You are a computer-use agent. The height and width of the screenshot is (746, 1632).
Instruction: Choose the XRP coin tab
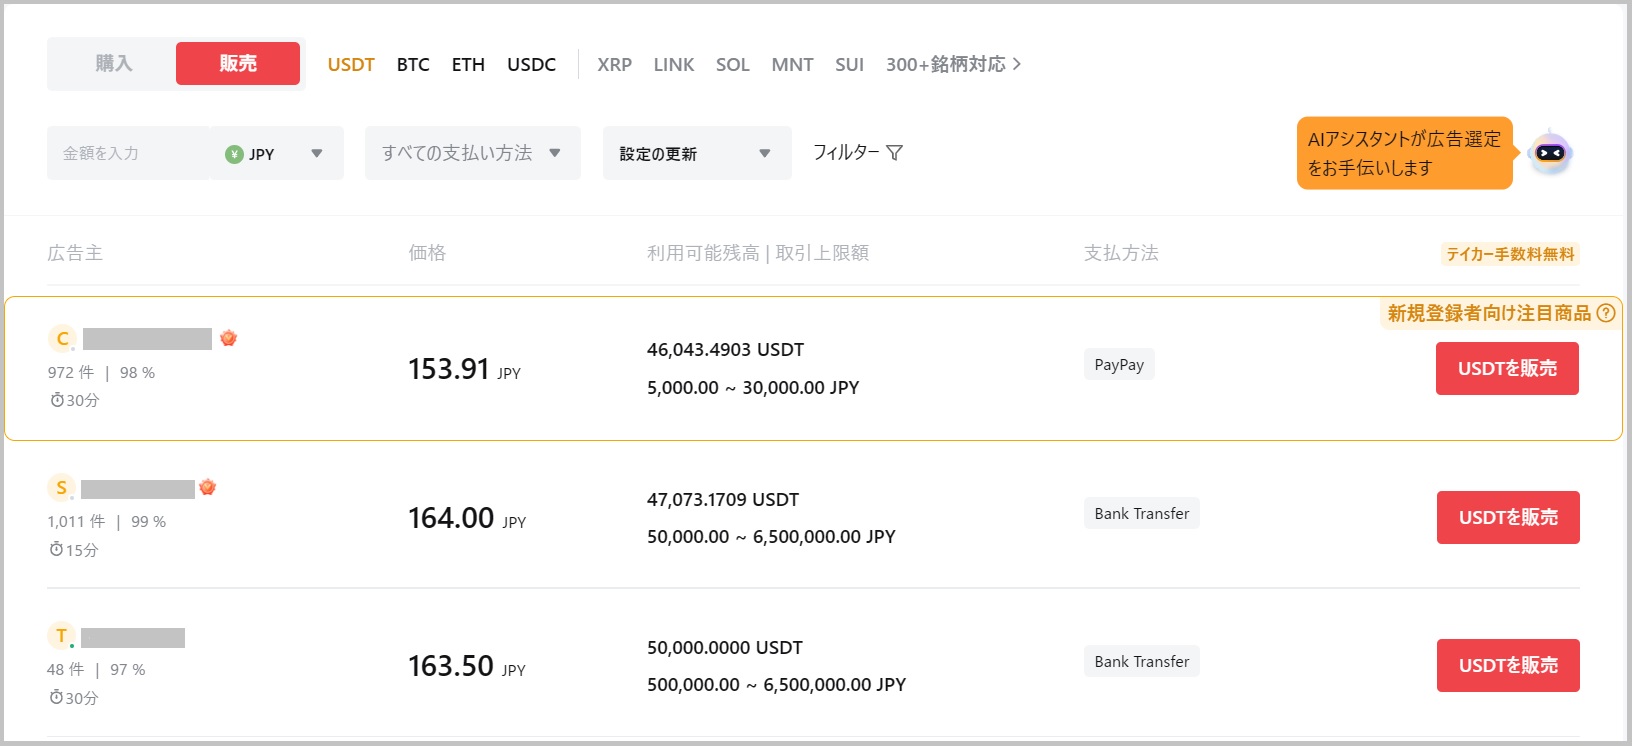[x=614, y=64]
